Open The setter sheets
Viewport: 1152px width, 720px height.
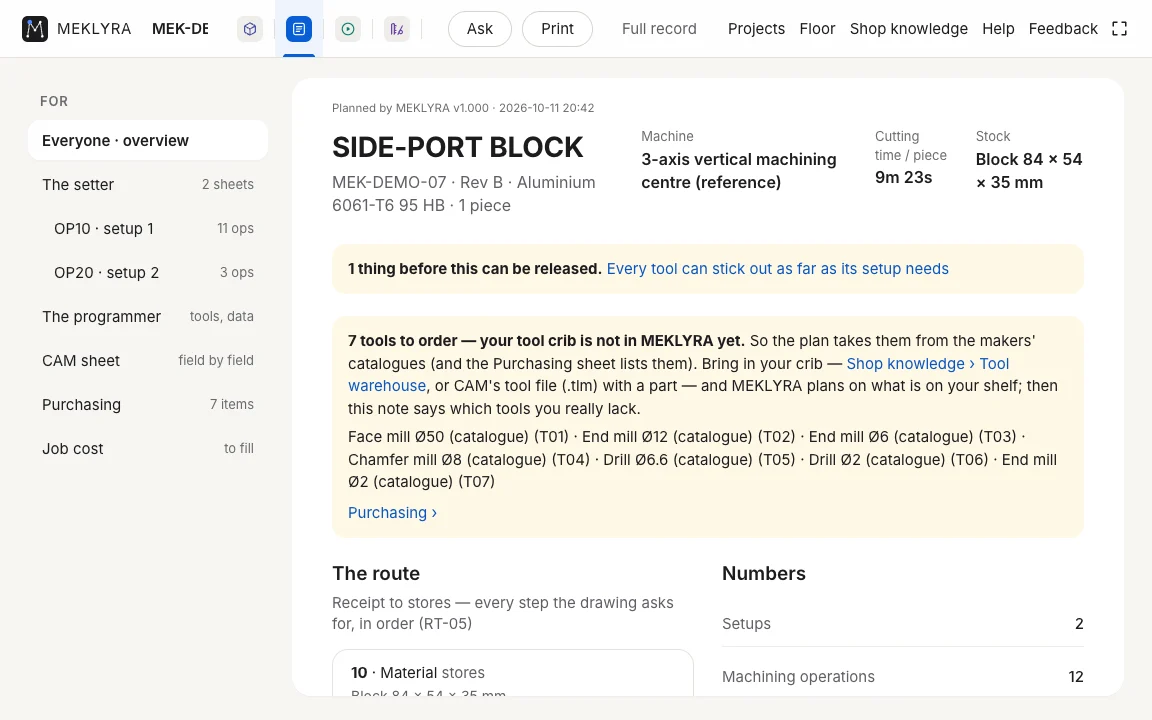[148, 184]
